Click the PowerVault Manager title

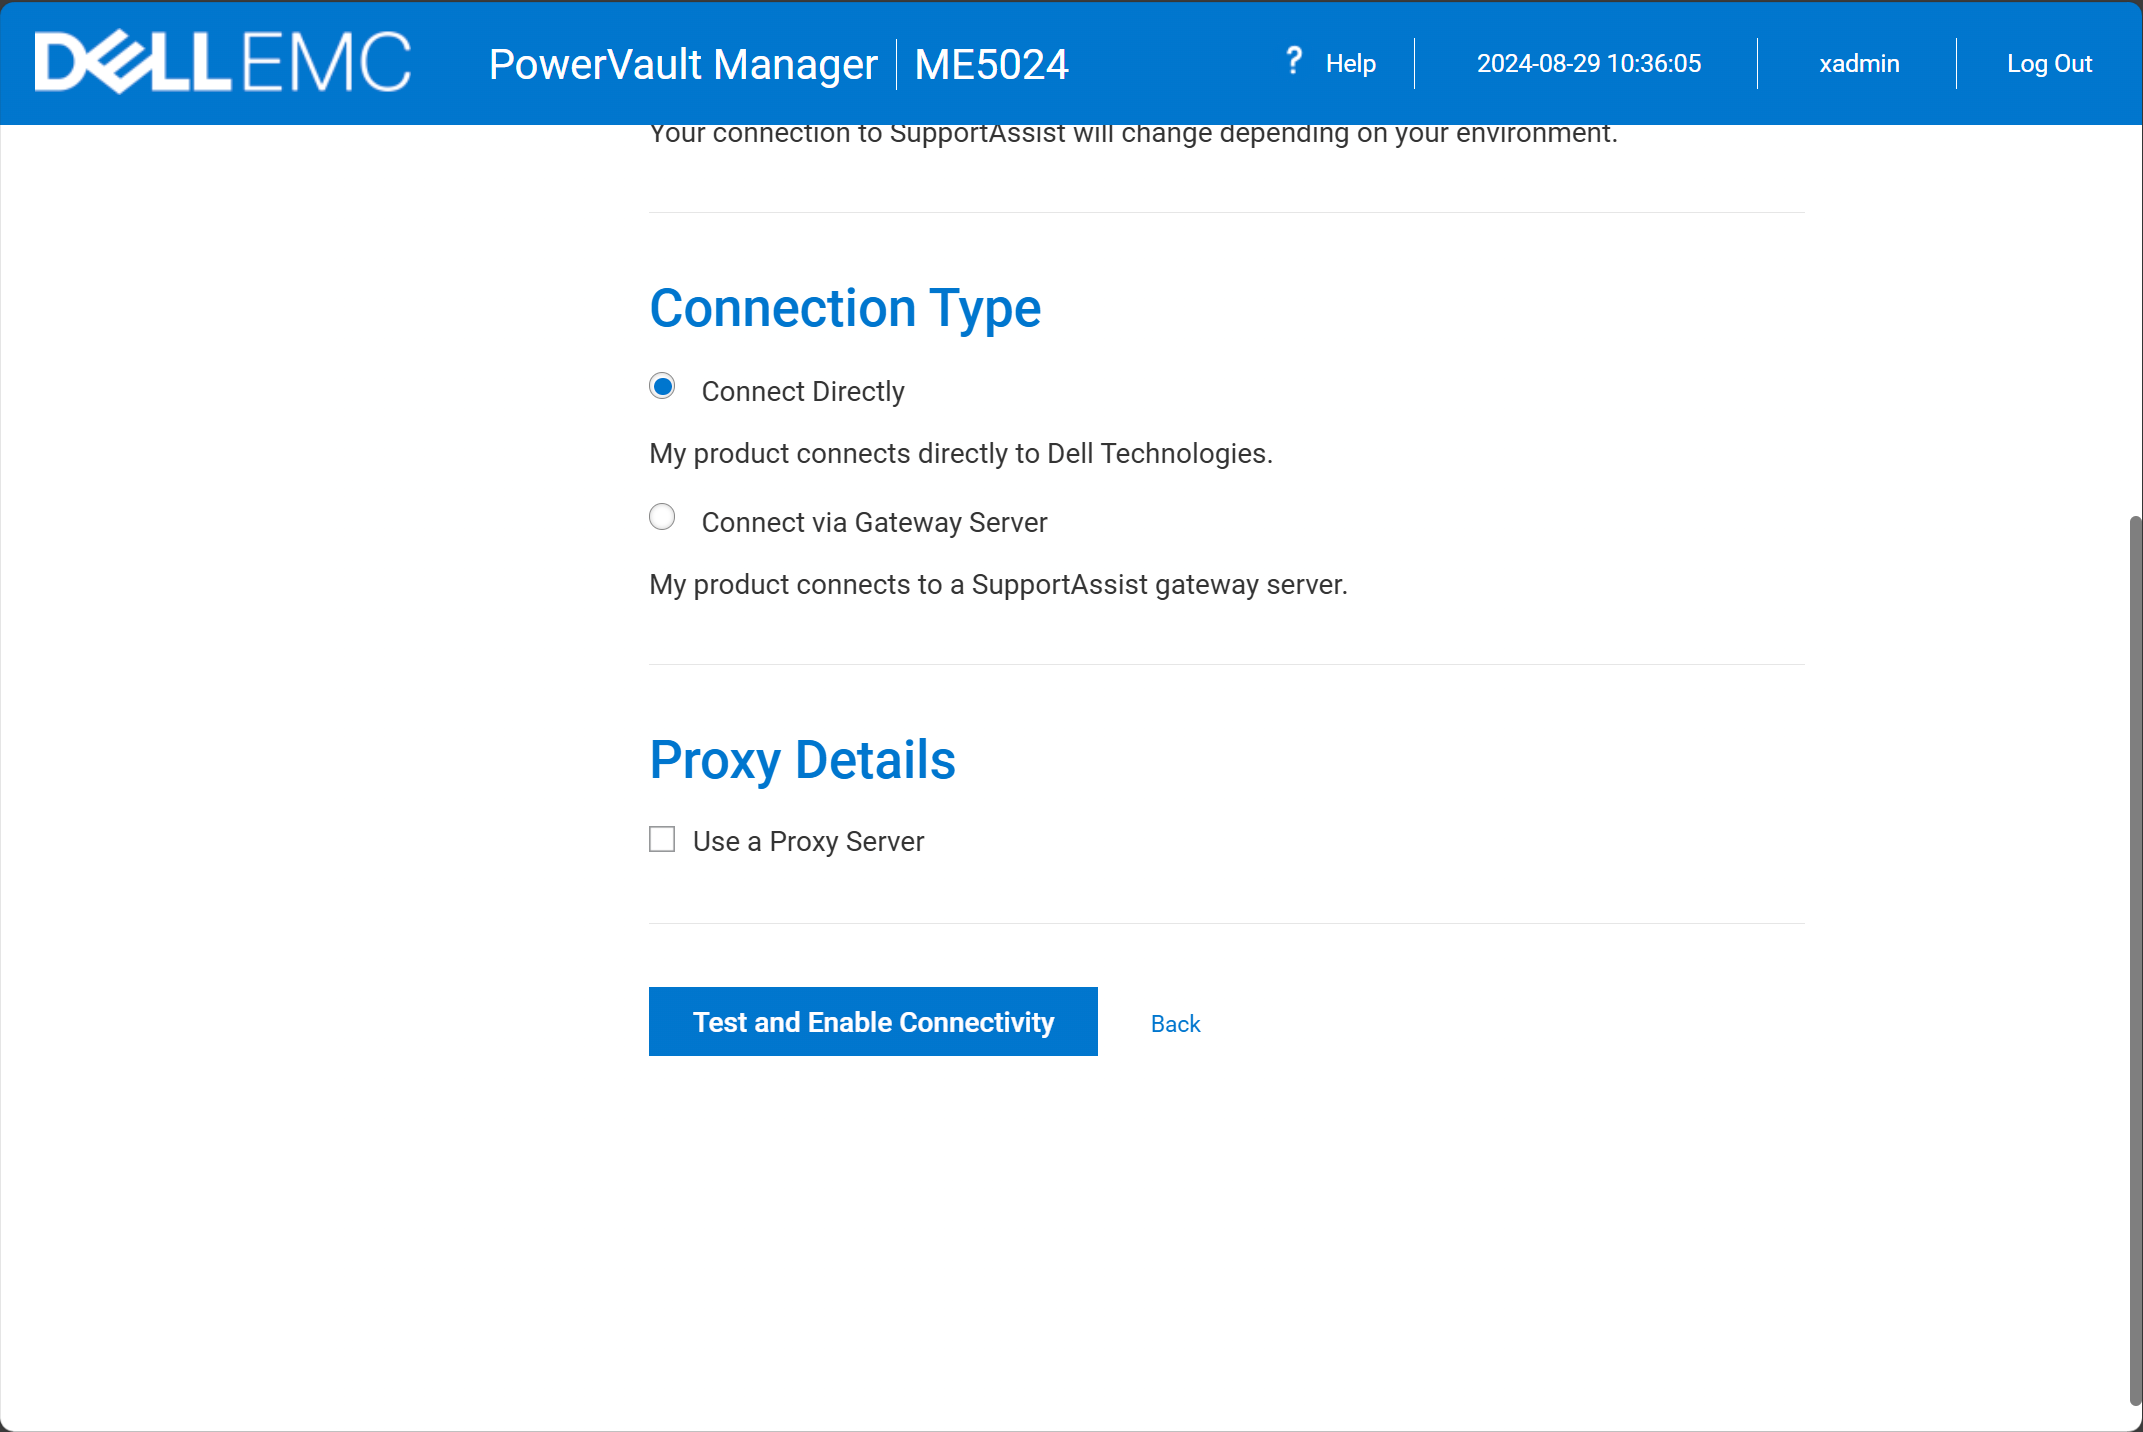coord(683,65)
